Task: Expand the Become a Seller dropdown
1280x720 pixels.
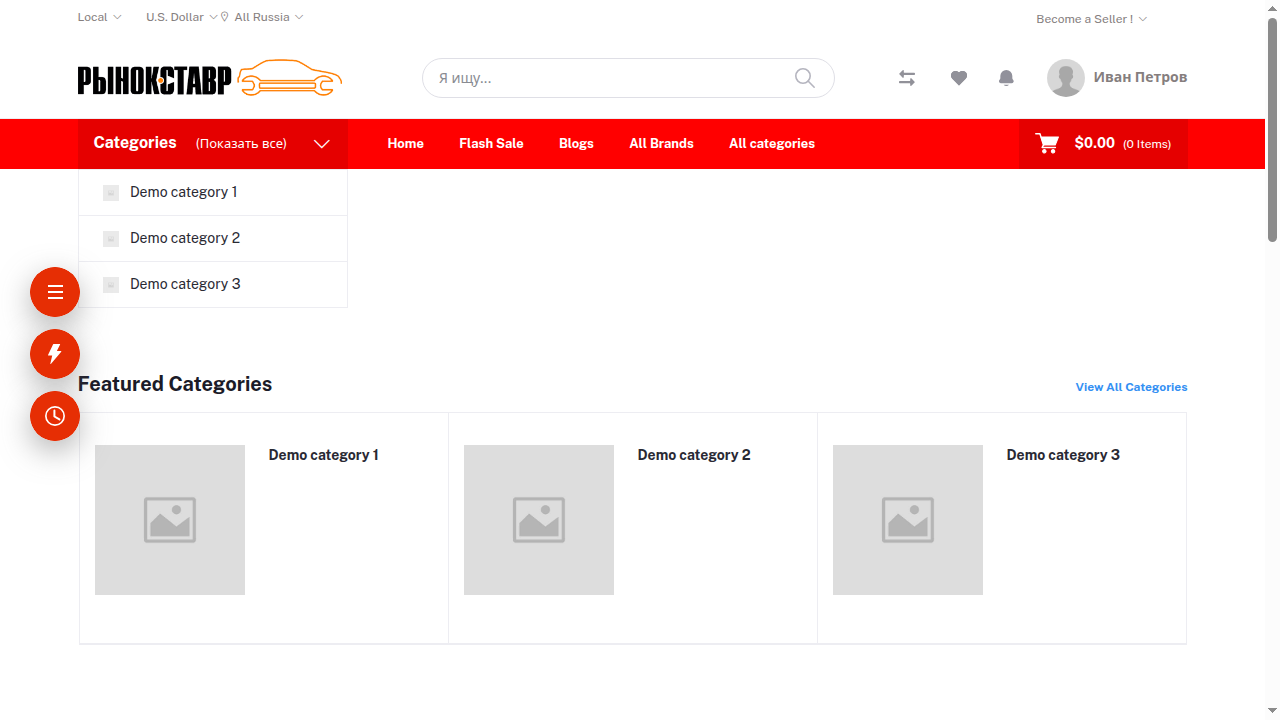Action: tap(1091, 19)
